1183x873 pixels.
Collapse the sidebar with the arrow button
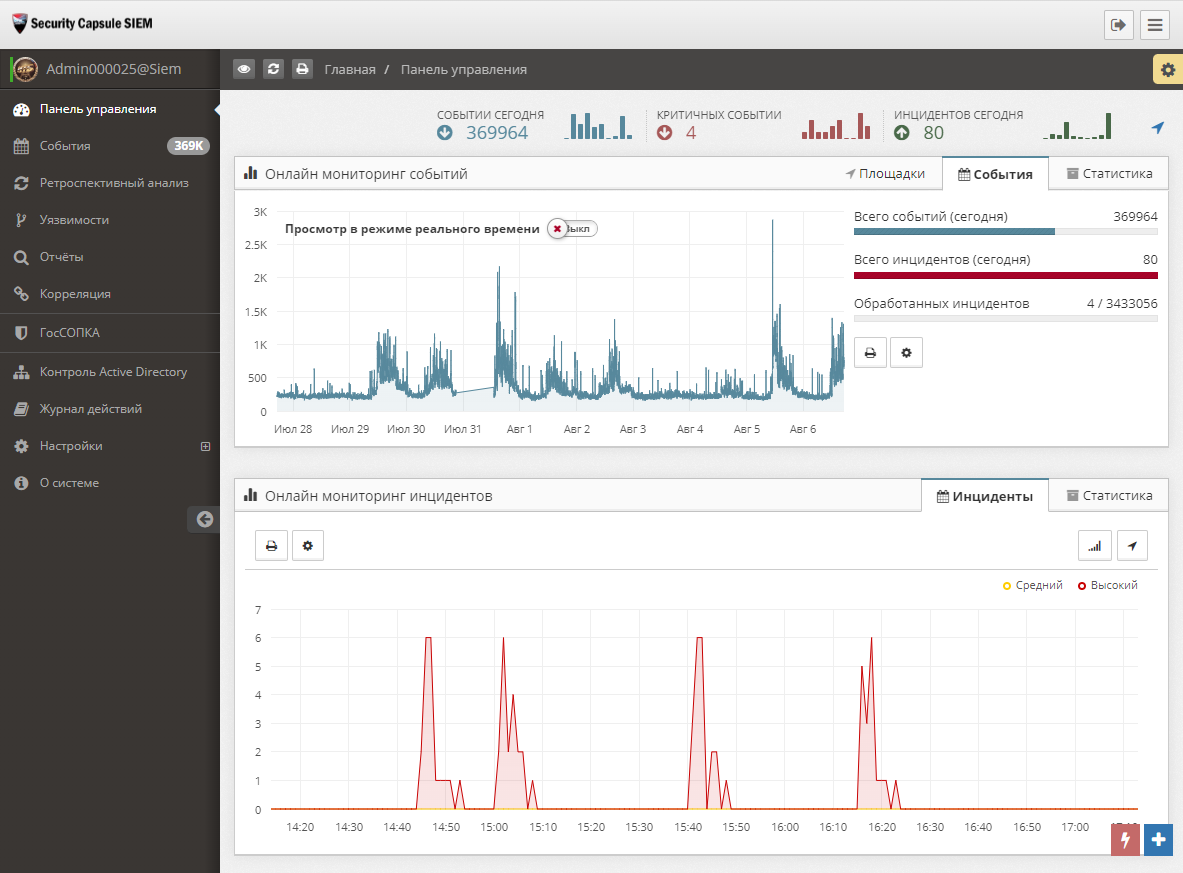(204, 518)
